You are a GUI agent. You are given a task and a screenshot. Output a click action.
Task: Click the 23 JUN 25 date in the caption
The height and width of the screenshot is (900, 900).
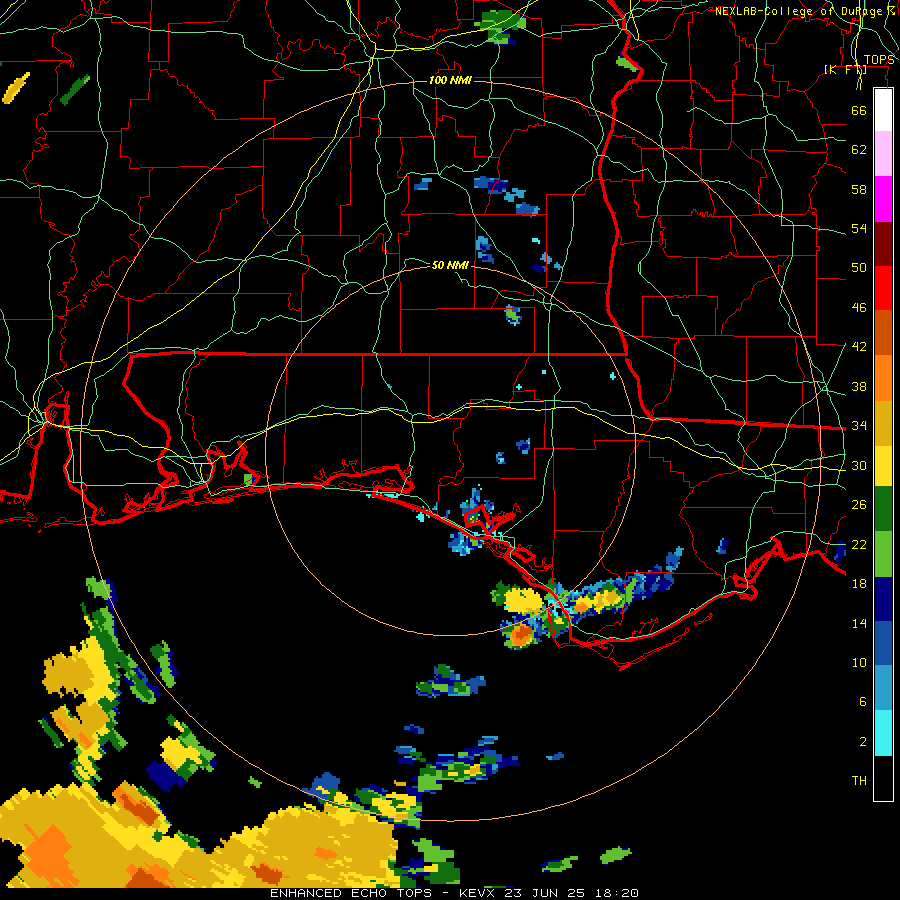[x=545, y=893]
